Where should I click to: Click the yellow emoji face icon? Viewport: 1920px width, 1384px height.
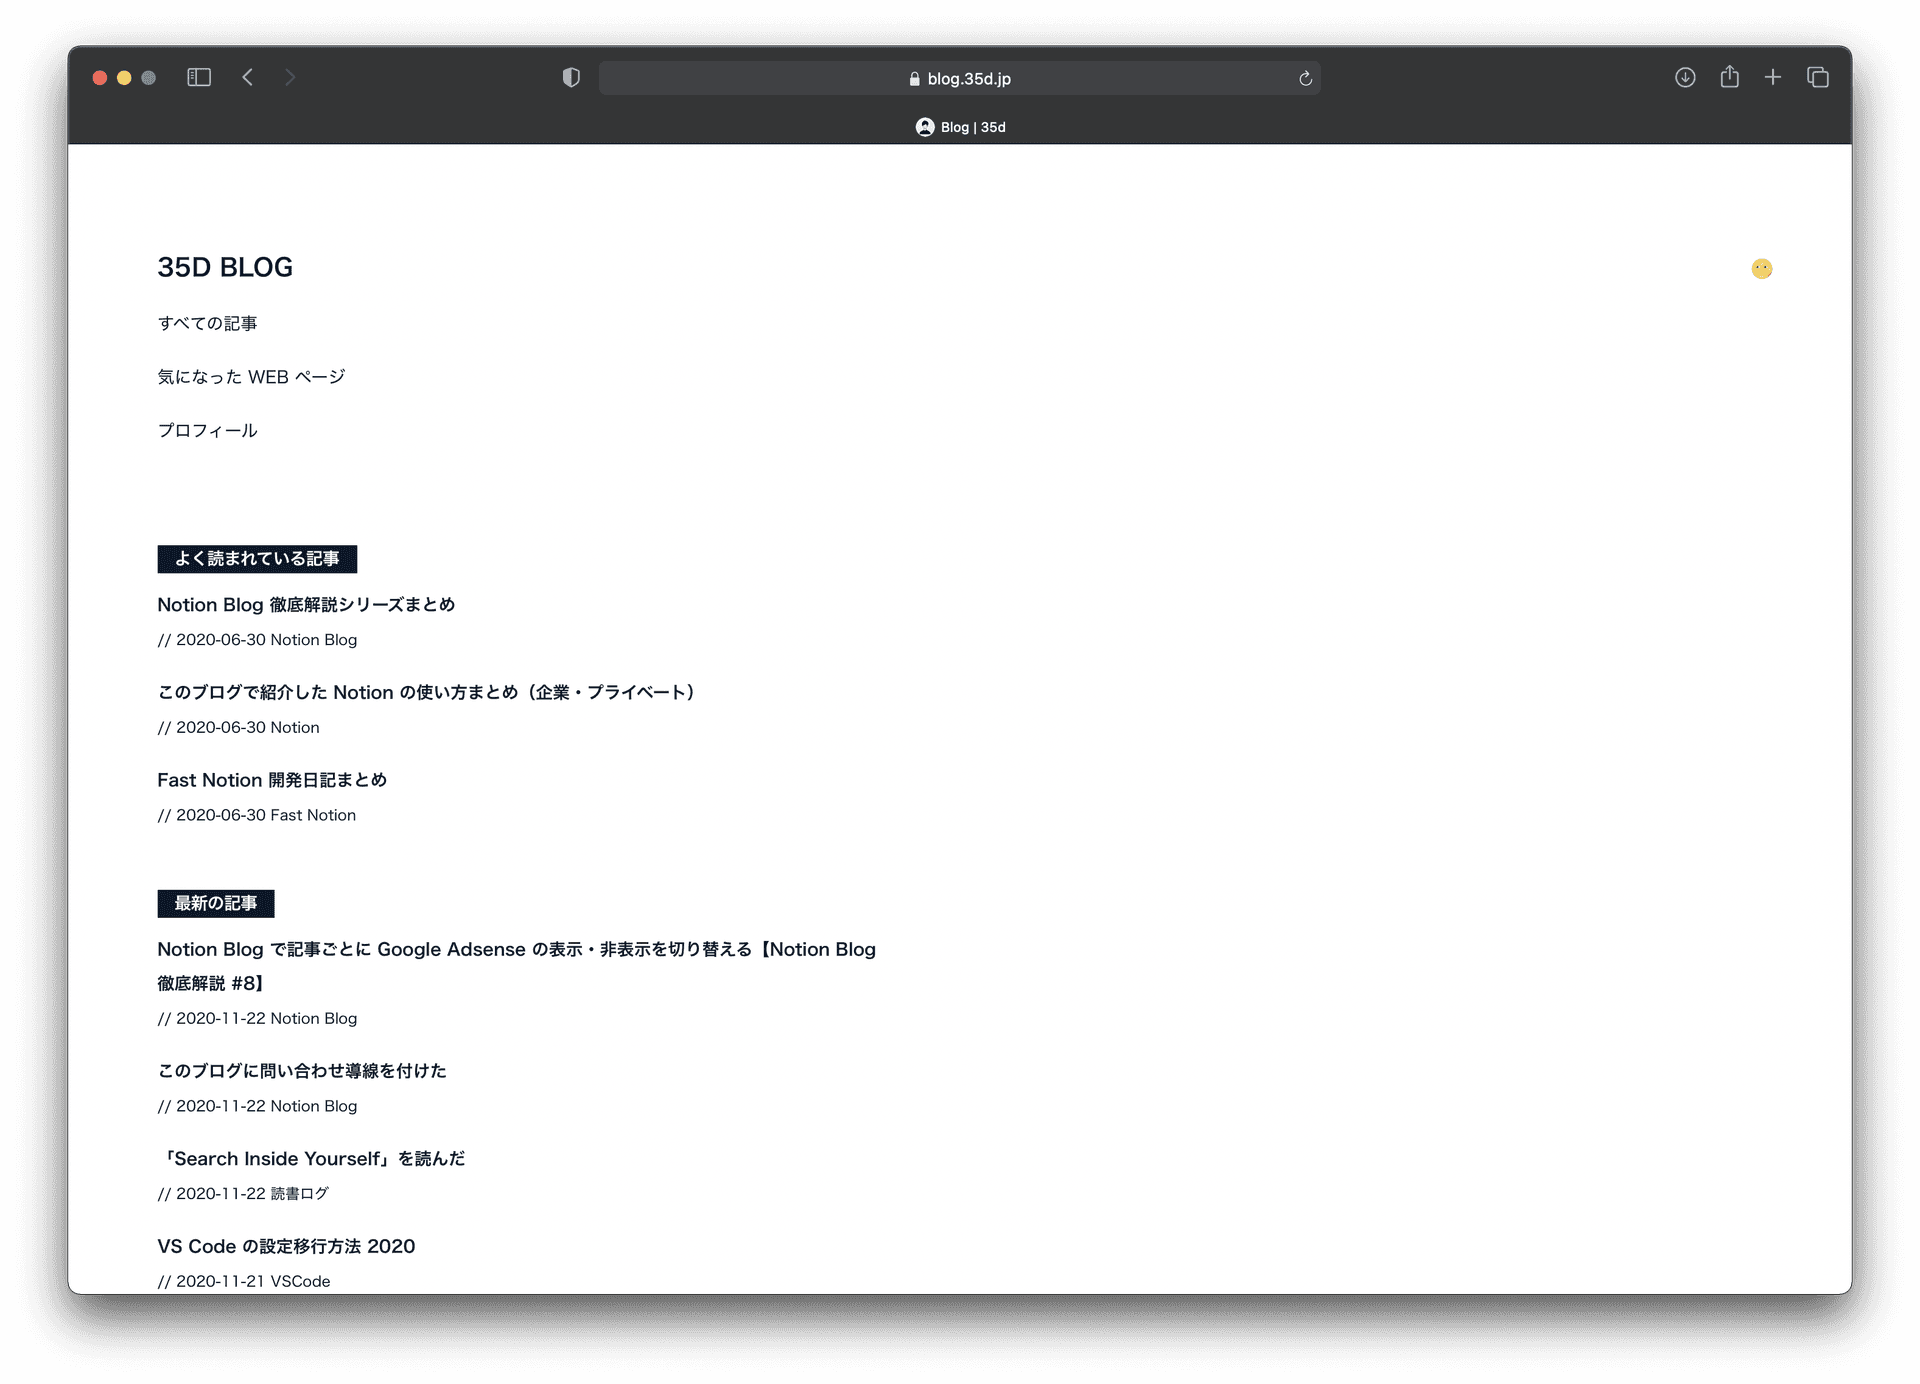click(x=1762, y=268)
